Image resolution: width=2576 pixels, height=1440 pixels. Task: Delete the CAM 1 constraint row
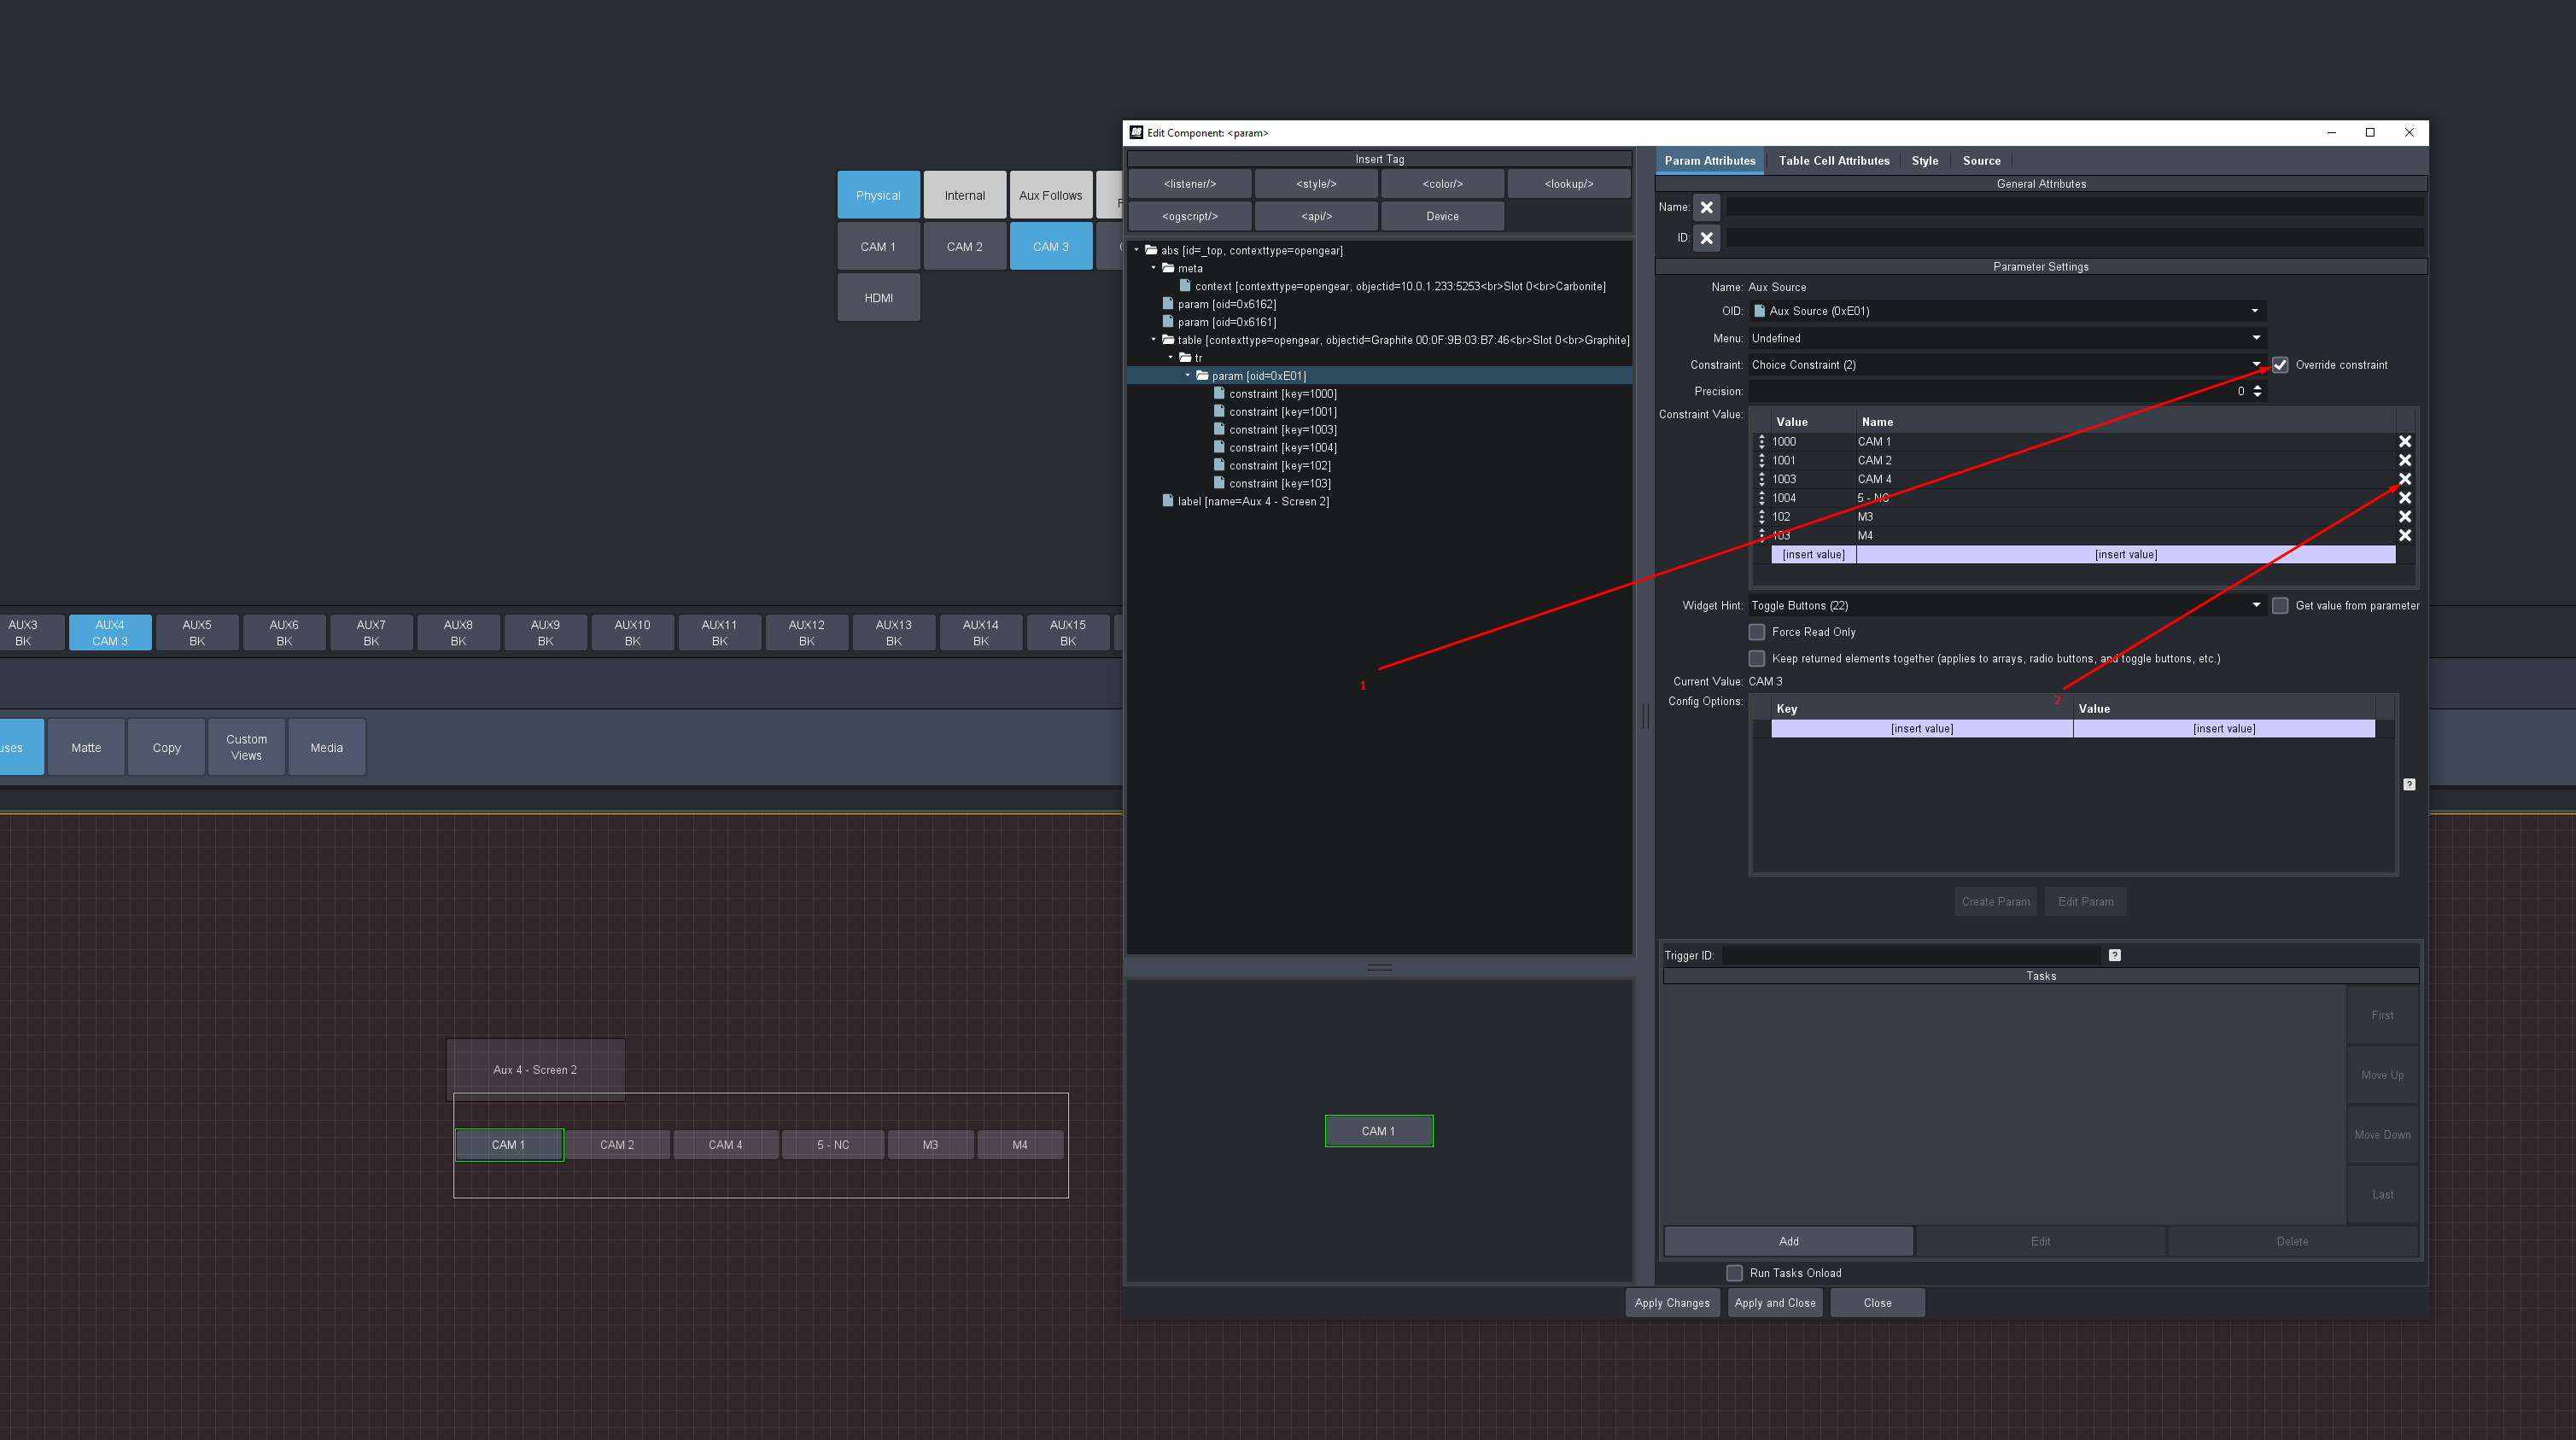pyautogui.click(x=2405, y=441)
